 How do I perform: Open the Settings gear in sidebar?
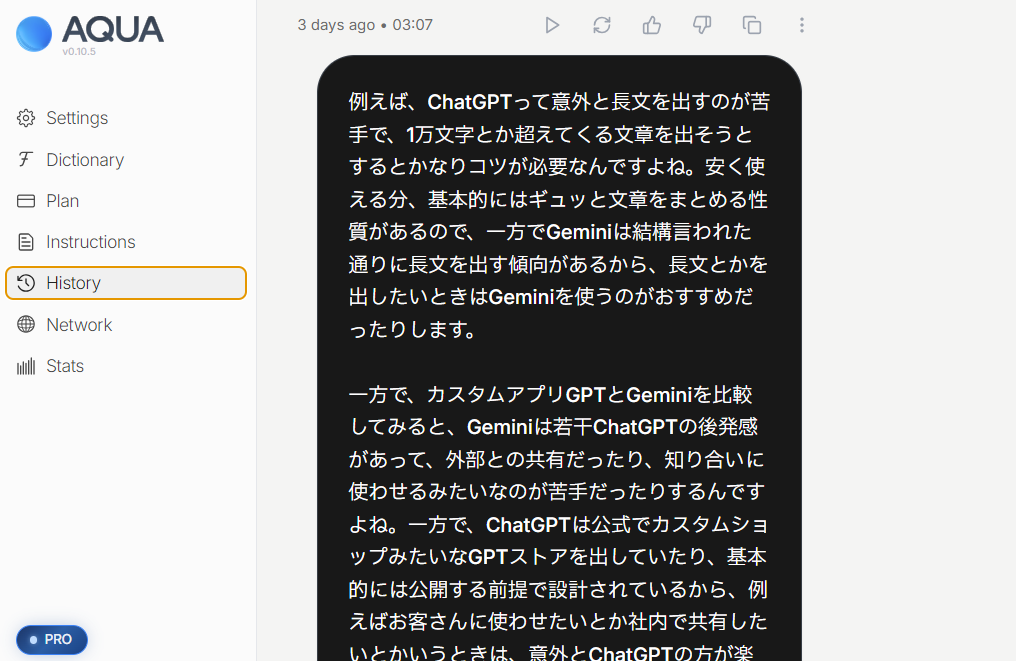click(x=26, y=118)
